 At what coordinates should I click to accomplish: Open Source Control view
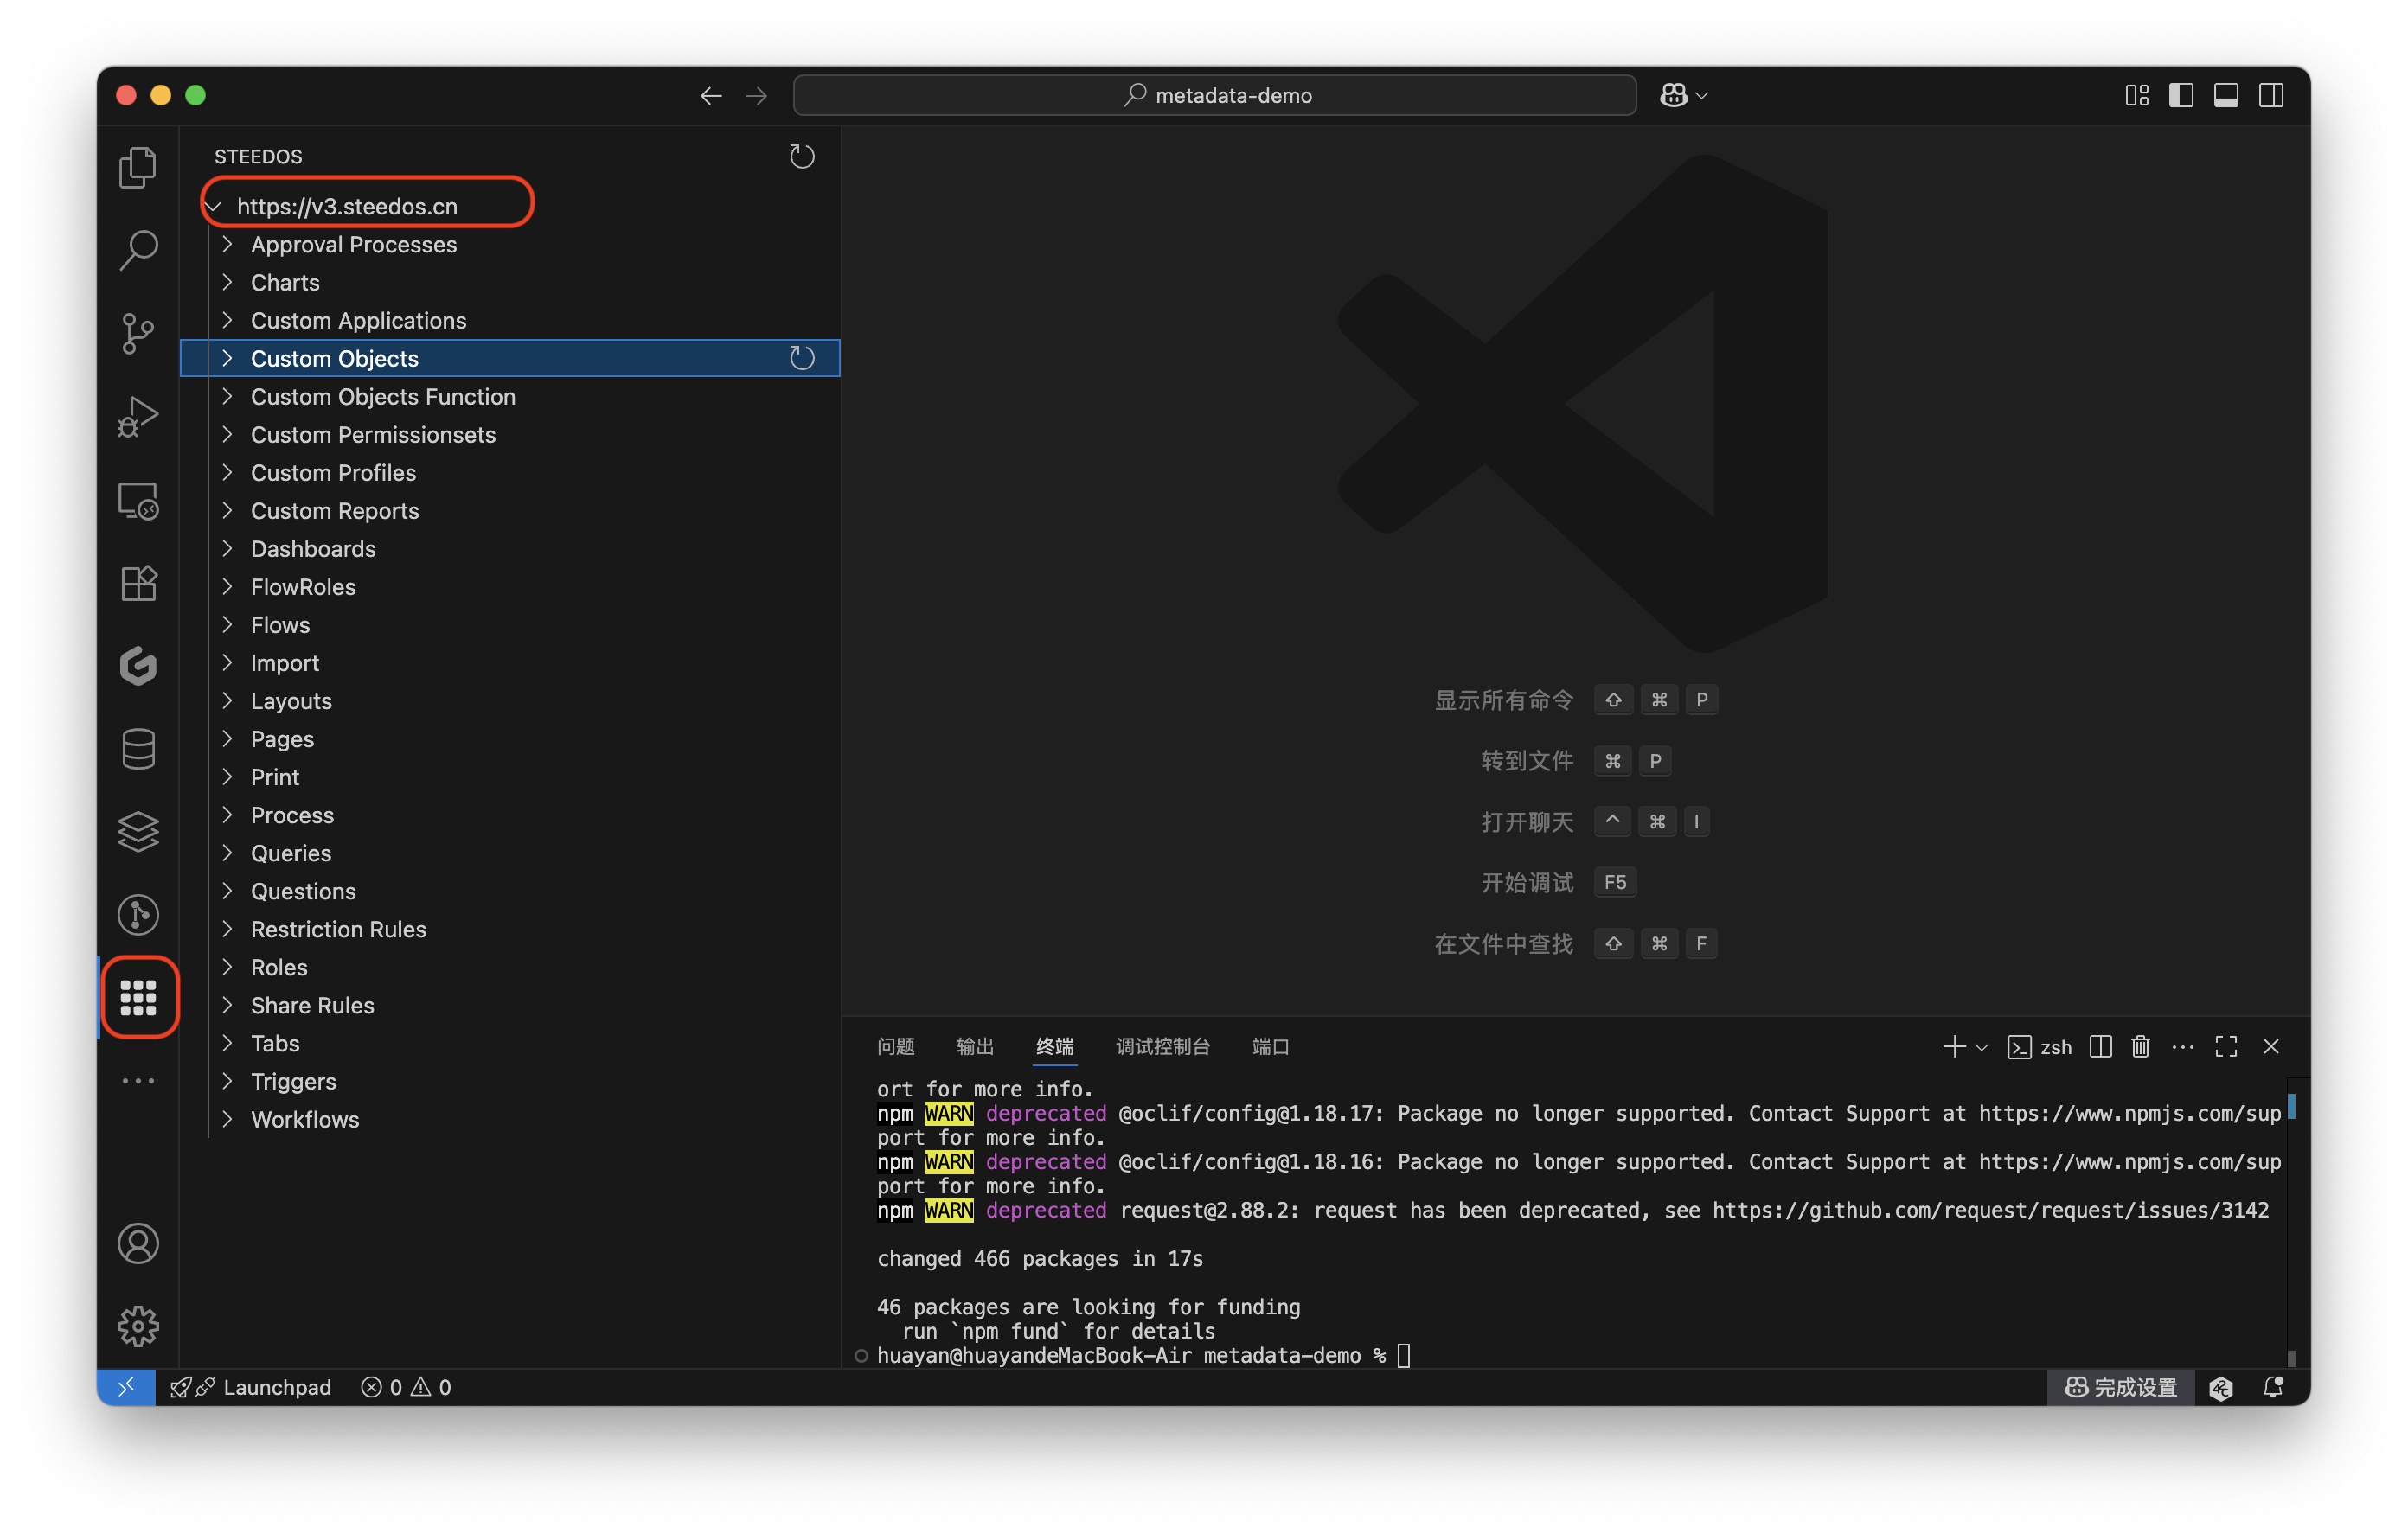click(138, 333)
